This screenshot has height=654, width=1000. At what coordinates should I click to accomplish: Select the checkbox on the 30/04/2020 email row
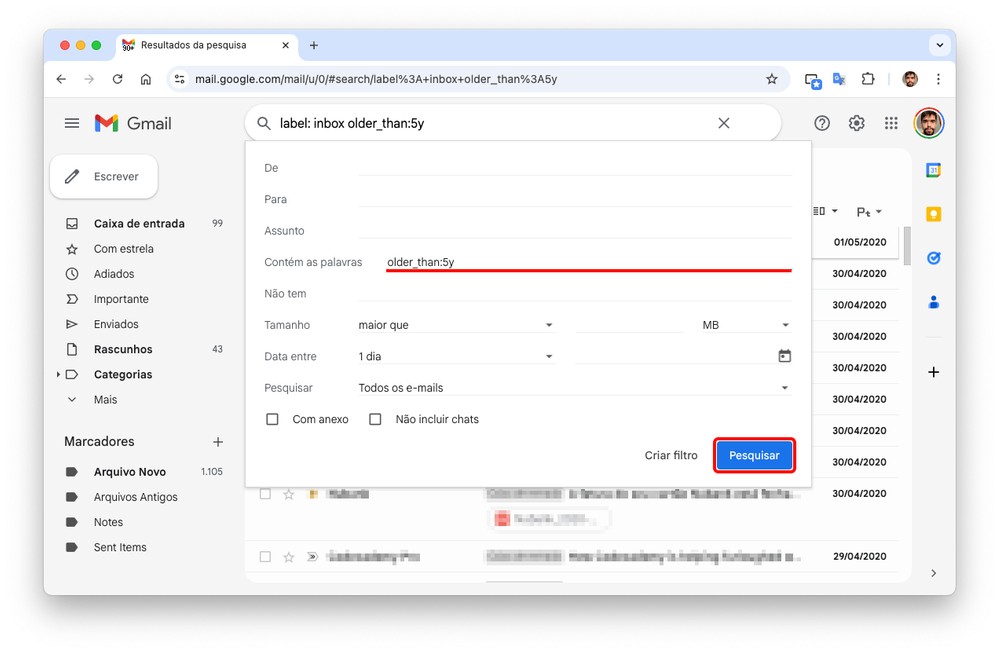pos(265,494)
